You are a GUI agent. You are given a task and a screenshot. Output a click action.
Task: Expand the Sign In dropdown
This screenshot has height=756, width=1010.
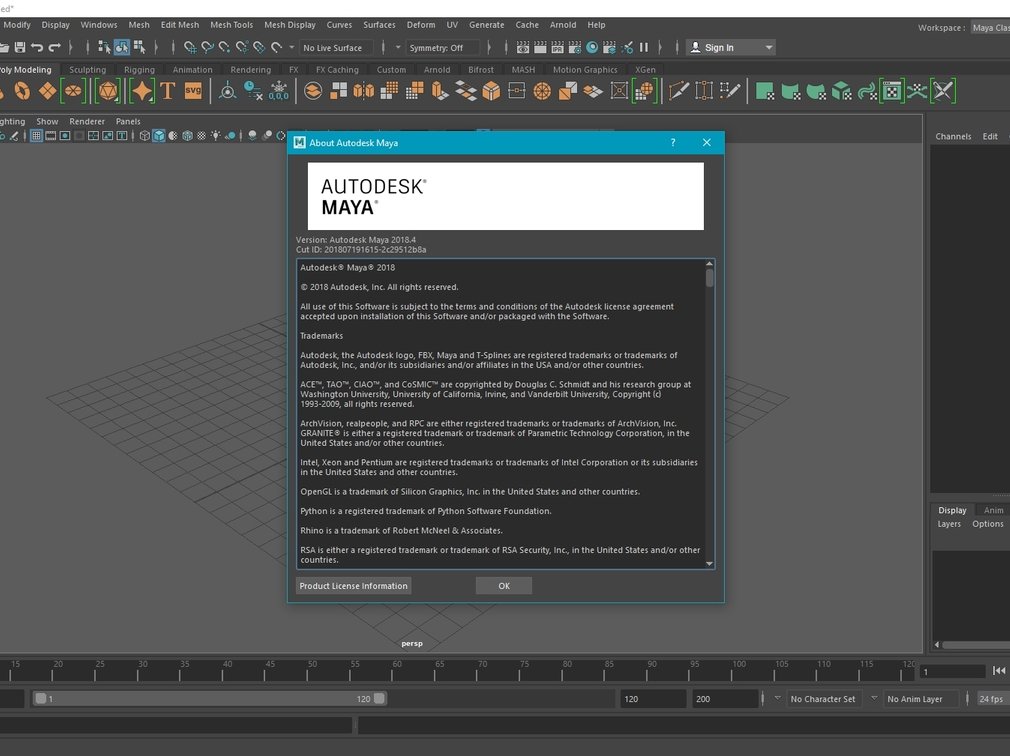click(x=730, y=48)
